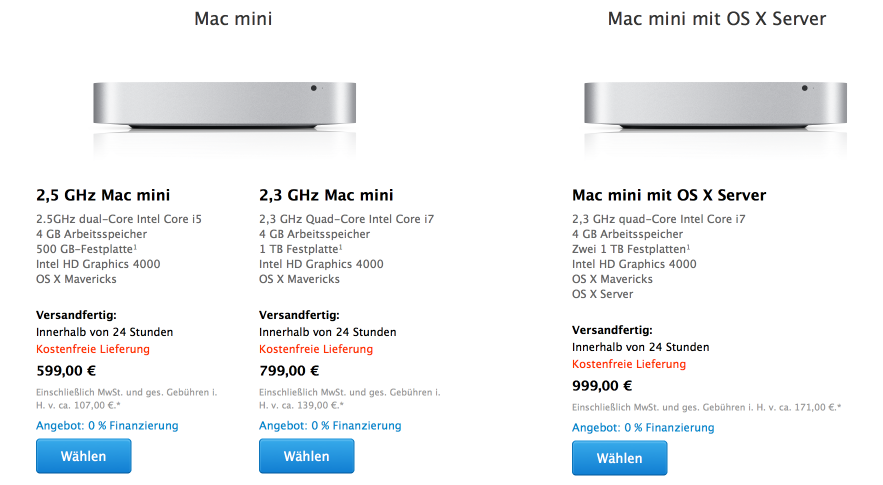This screenshot has width=883, height=485.
Task: Open 0 % Finanzierung offer under 599,00 €
Action: pyautogui.click(x=107, y=425)
